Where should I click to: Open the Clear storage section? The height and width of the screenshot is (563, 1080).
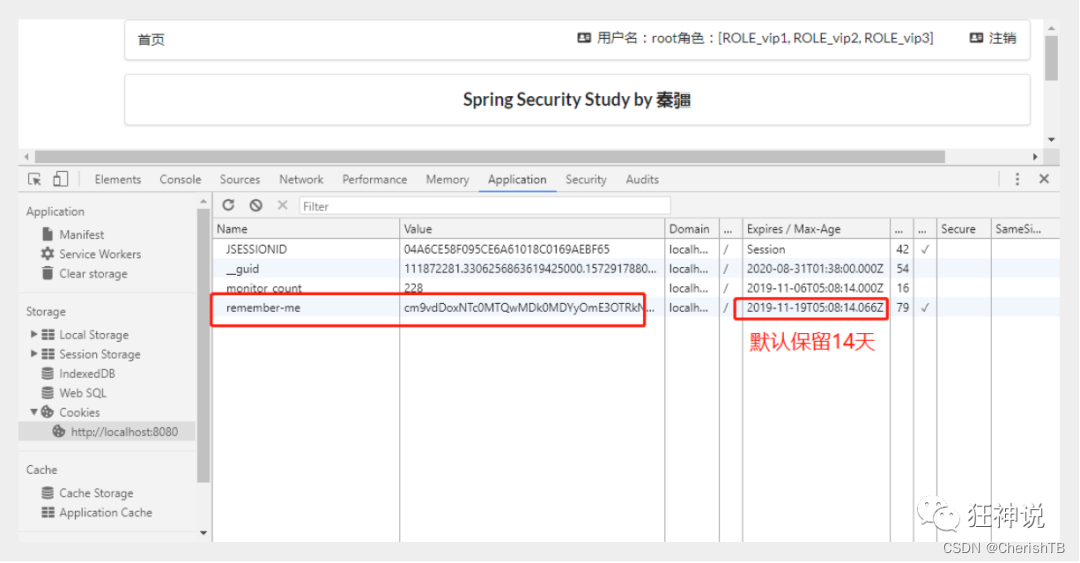pyautogui.click(x=93, y=274)
